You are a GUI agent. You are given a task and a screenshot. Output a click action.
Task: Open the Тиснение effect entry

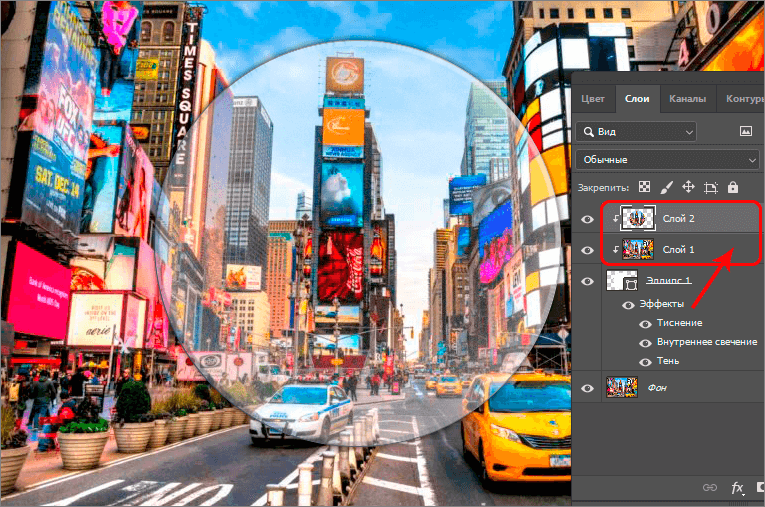tap(680, 323)
